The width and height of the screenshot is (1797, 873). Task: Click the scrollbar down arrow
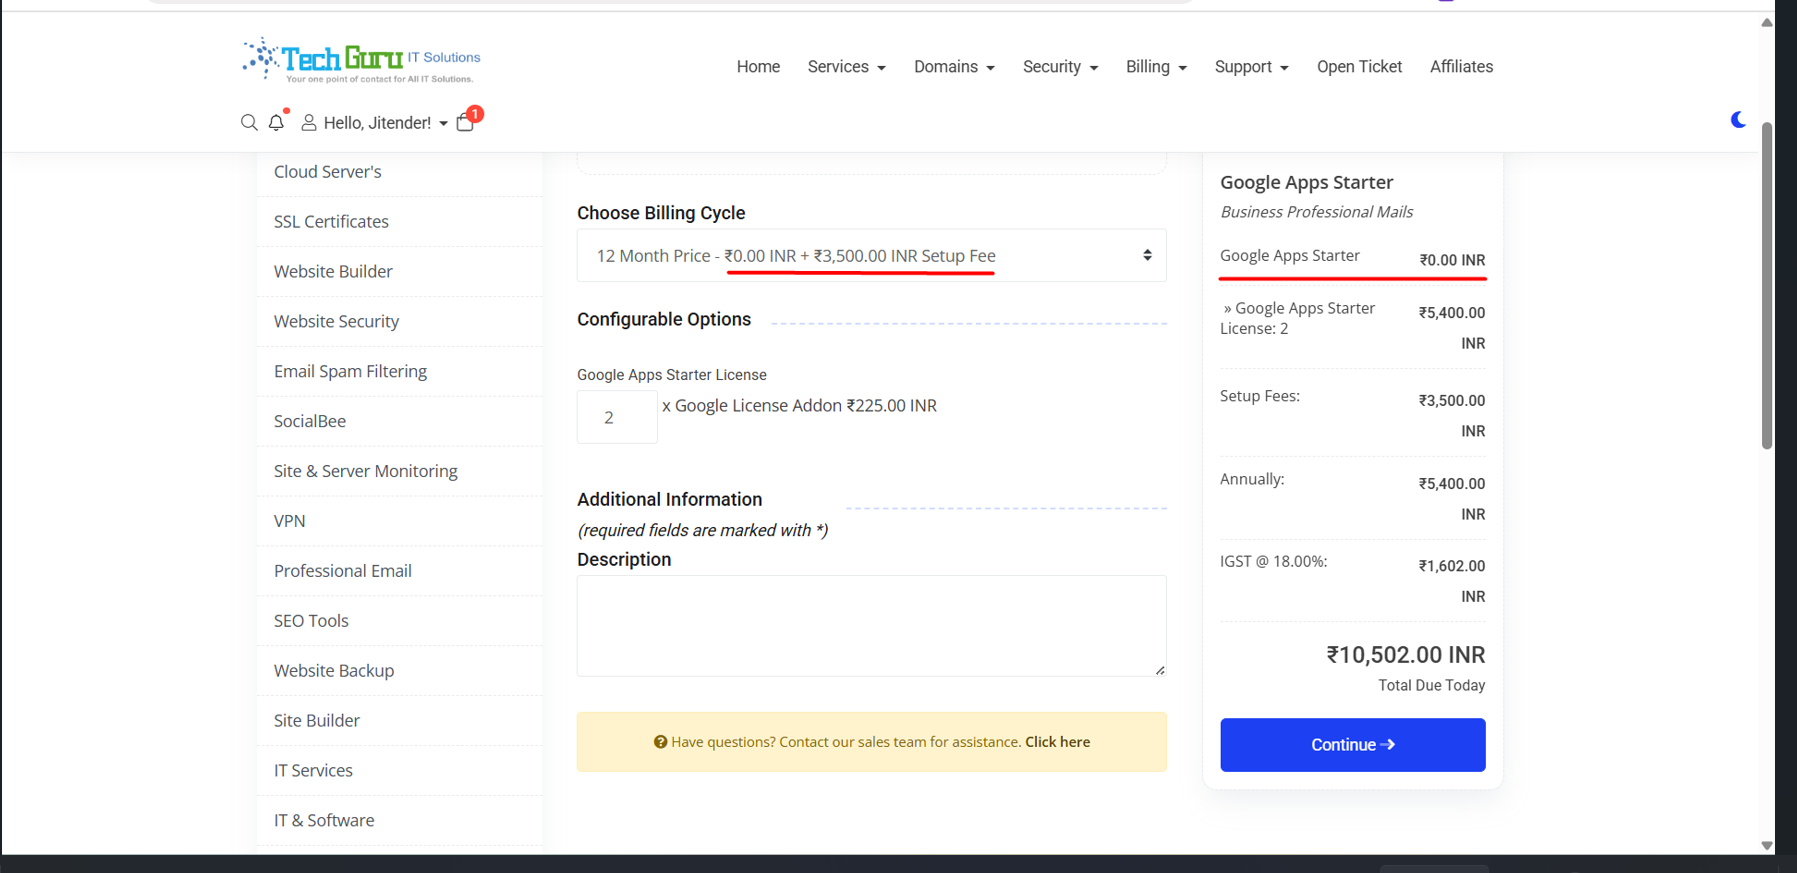coord(1767,846)
